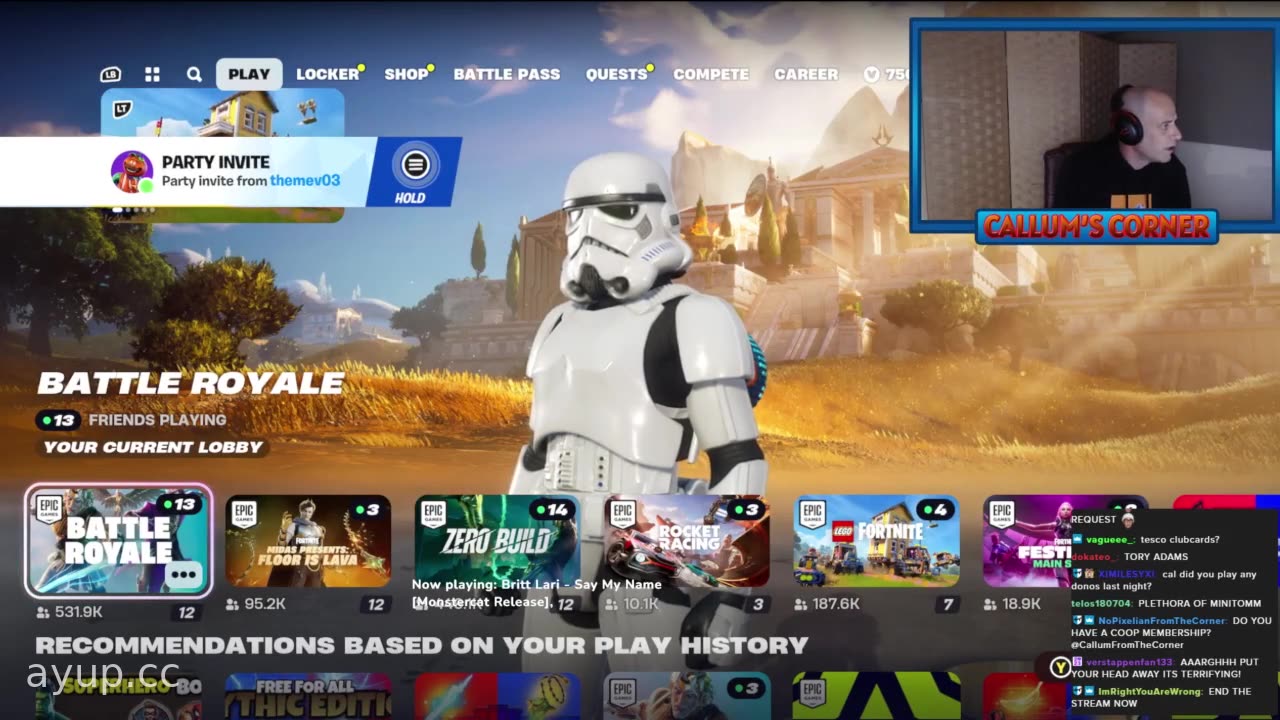The width and height of the screenshot is (1280, 720).
Task: Go to the COMPETE tab
Action: [x=711, y=74]
